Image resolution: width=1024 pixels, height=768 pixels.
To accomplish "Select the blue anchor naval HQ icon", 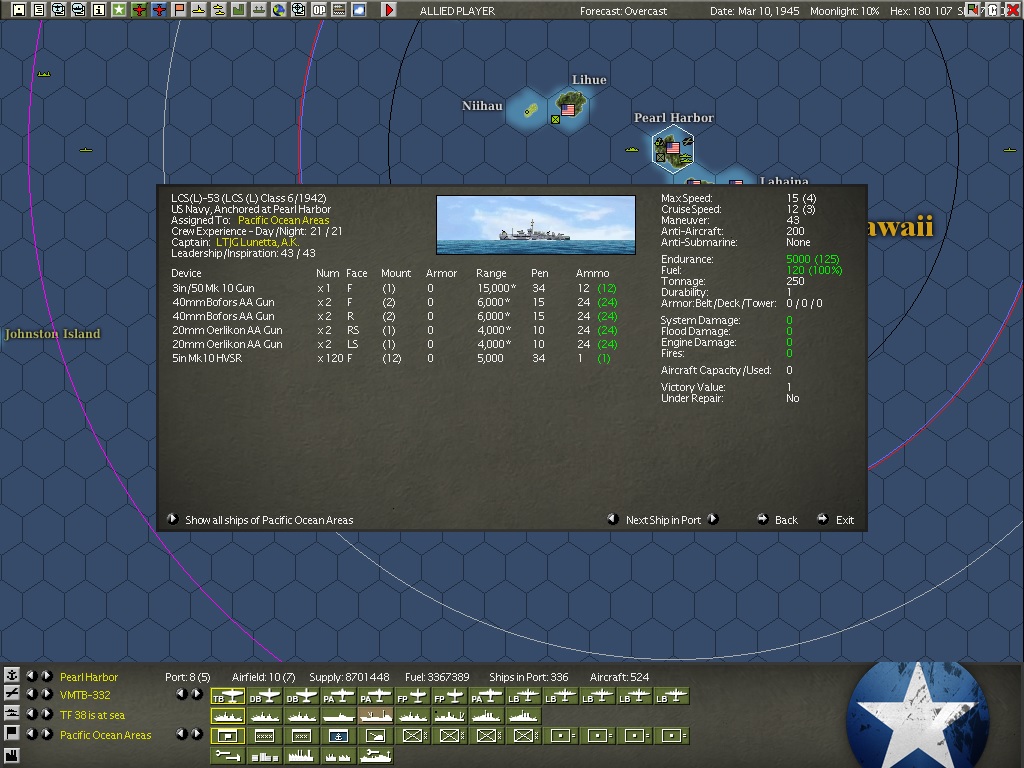I will pos(338,736).
